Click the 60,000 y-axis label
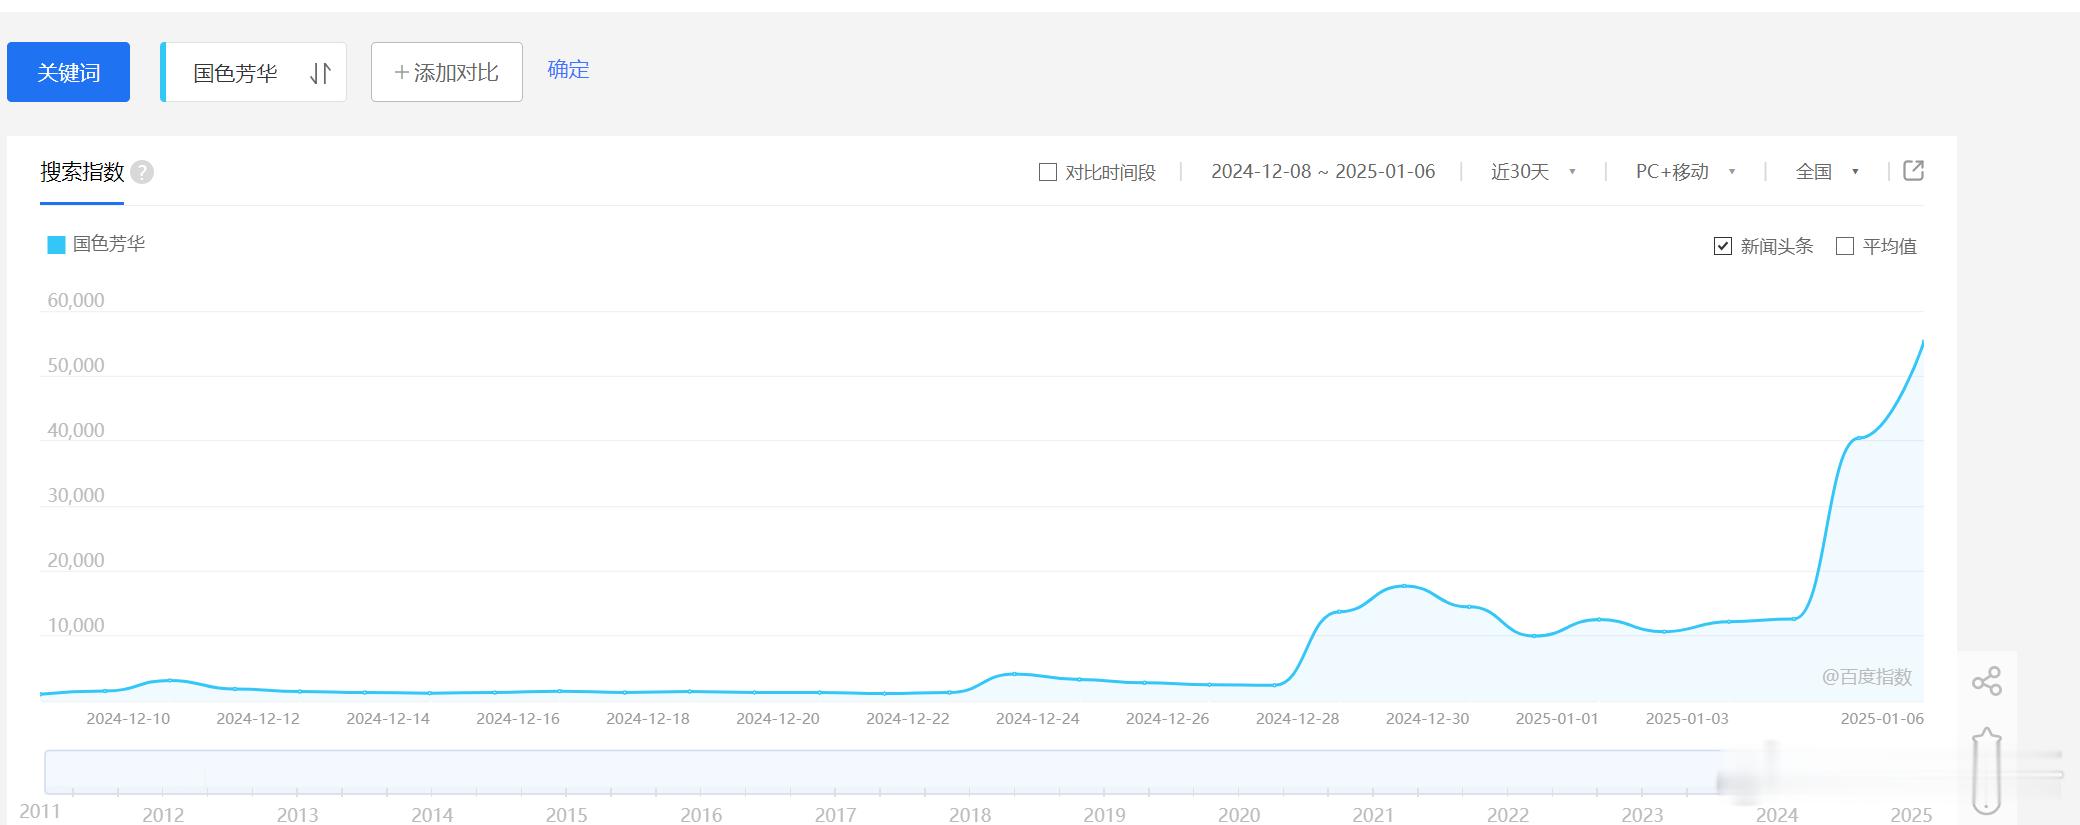 pos(76,300)
